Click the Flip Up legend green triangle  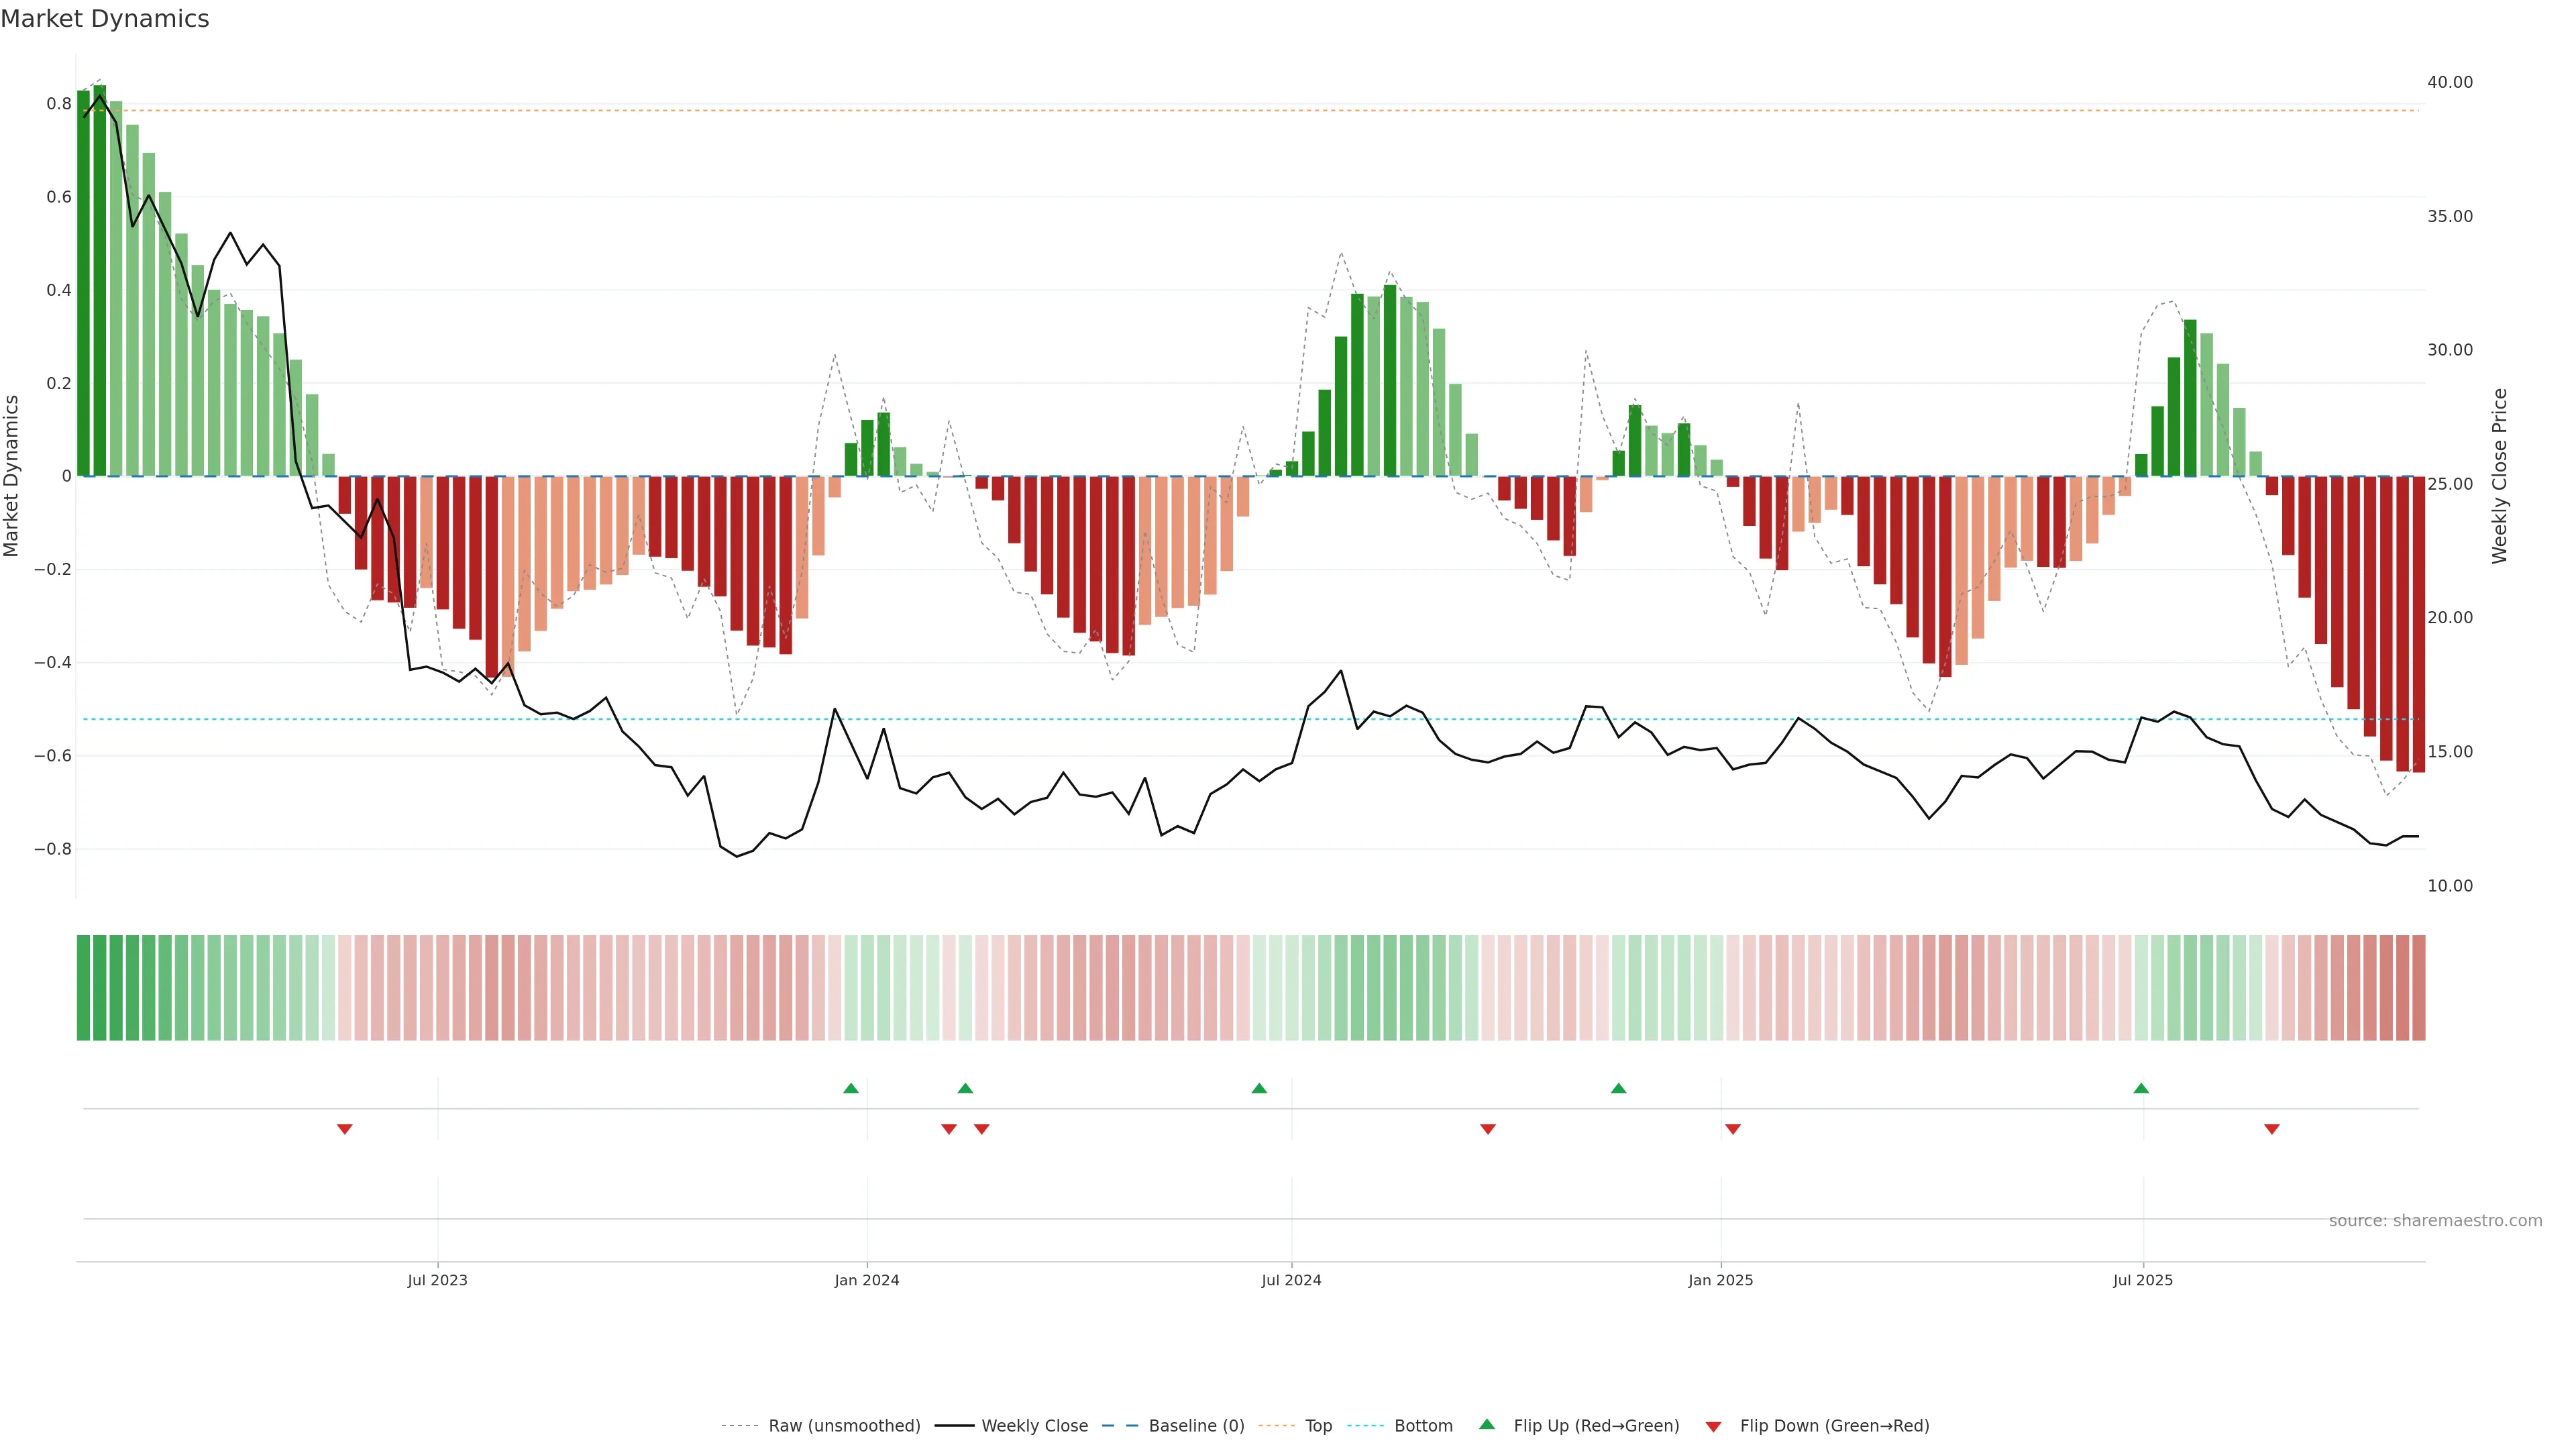click(x=1487, y=1424)
